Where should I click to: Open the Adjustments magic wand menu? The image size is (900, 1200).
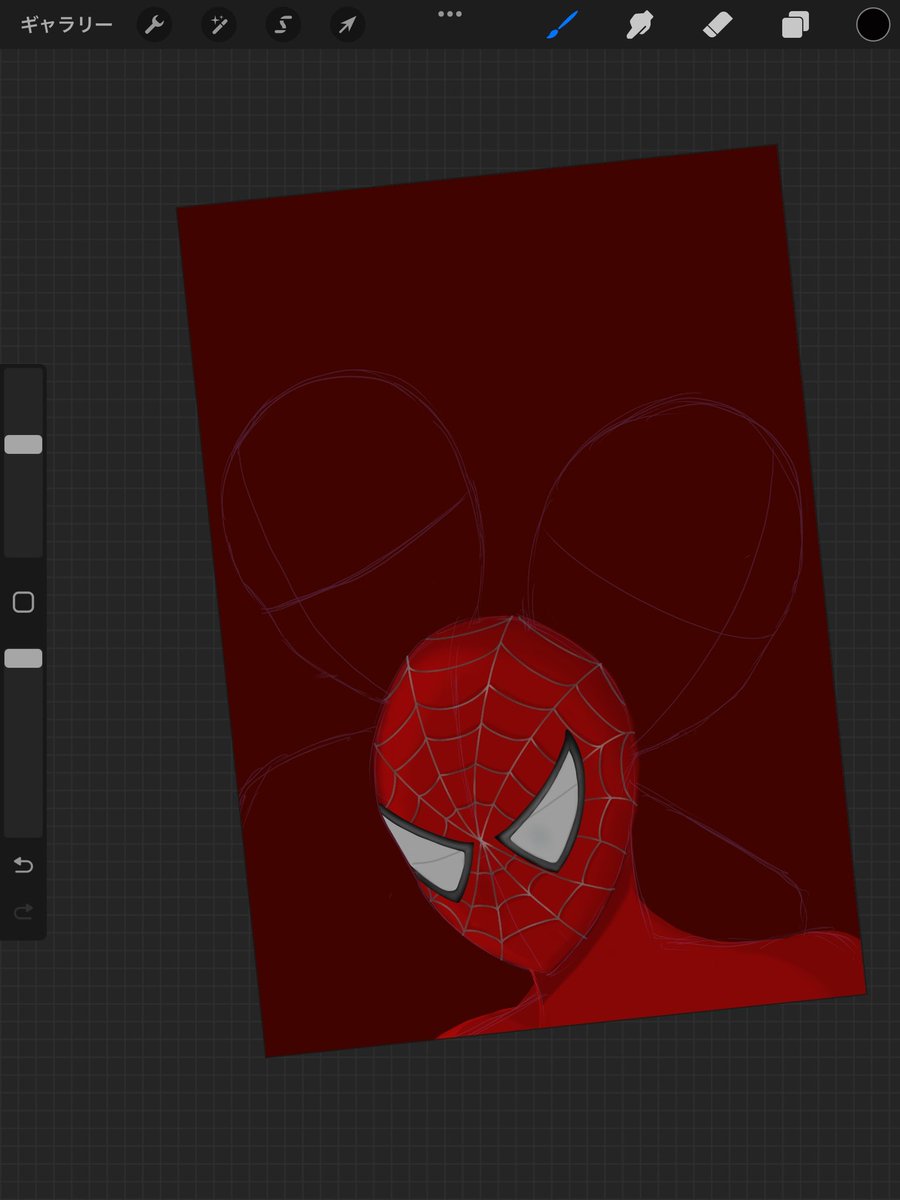pyautogui.click(x=218, y=25)
